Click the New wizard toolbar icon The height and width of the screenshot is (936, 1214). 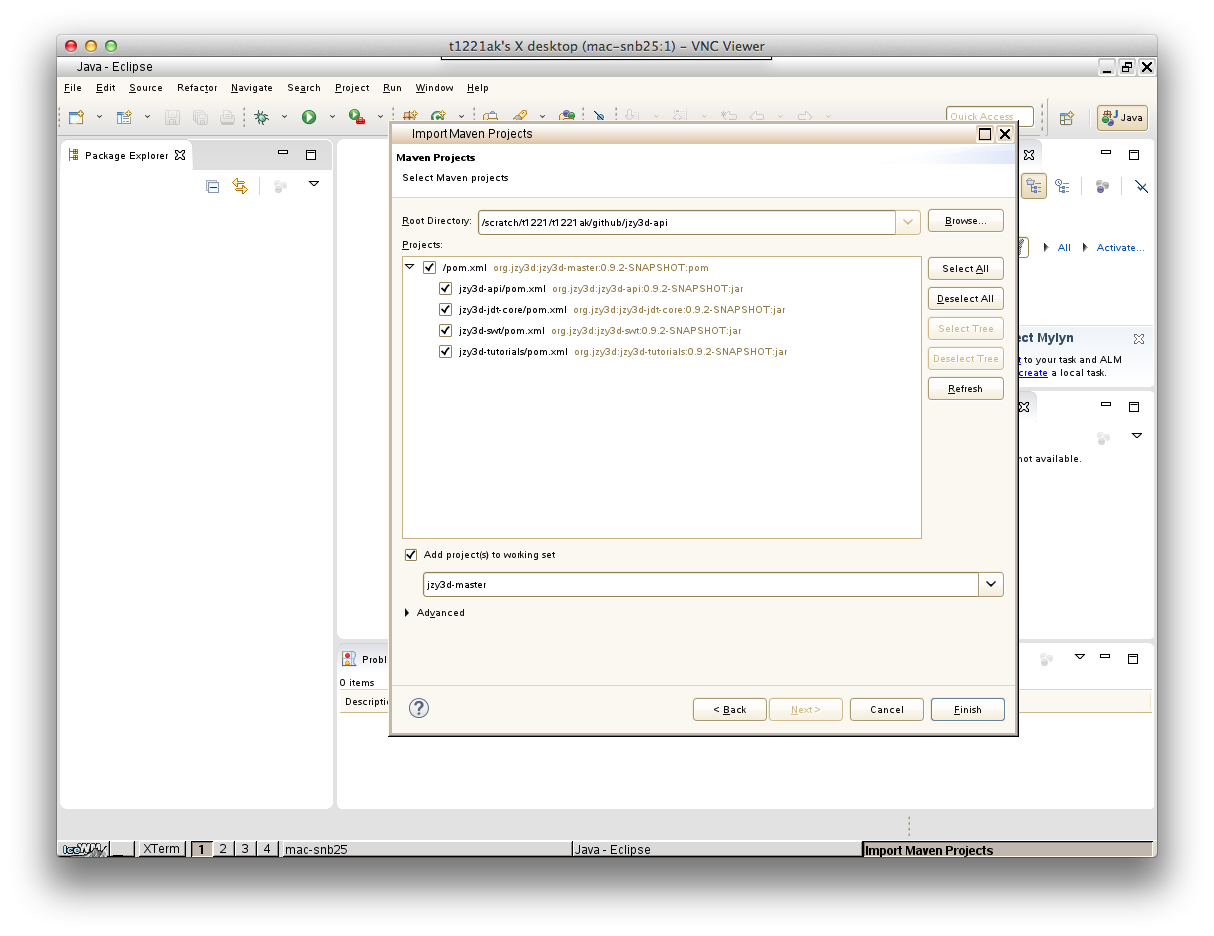point(76,117)
